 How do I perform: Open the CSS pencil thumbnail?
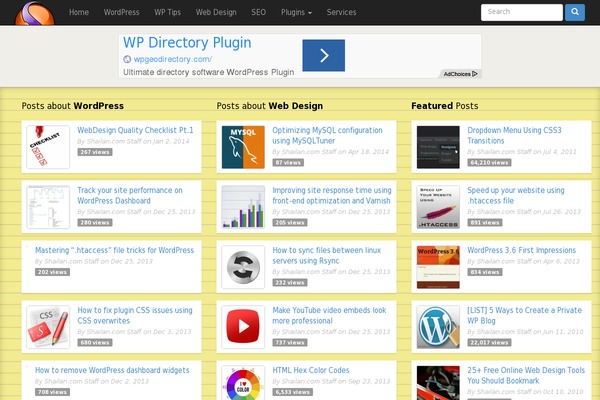(x=48, y=327)
